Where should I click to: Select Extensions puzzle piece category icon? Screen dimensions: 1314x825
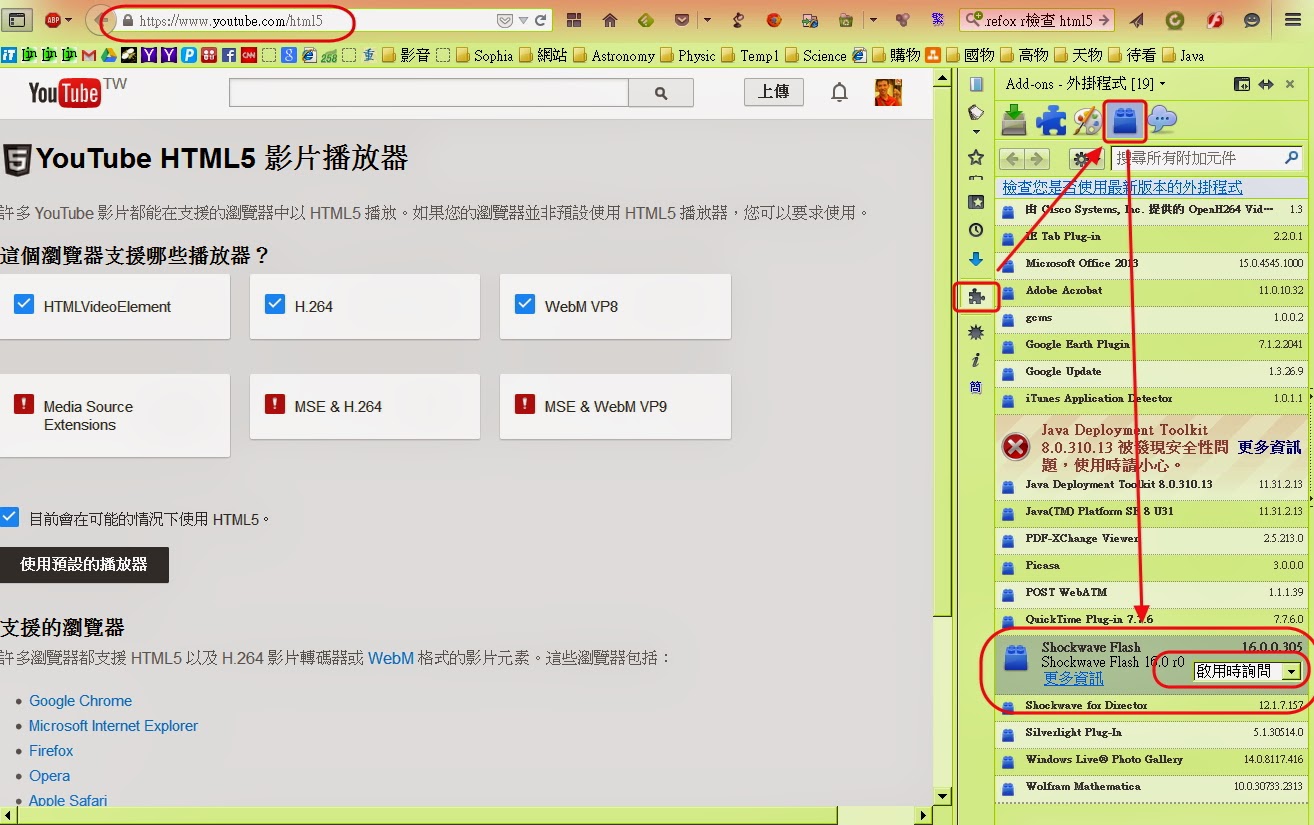(x=1051, y=121)
